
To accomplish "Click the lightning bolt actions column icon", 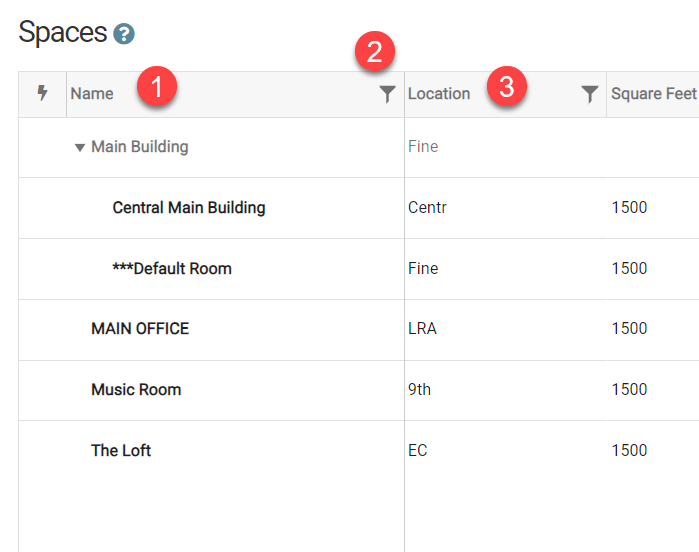I will pos(42,93).
